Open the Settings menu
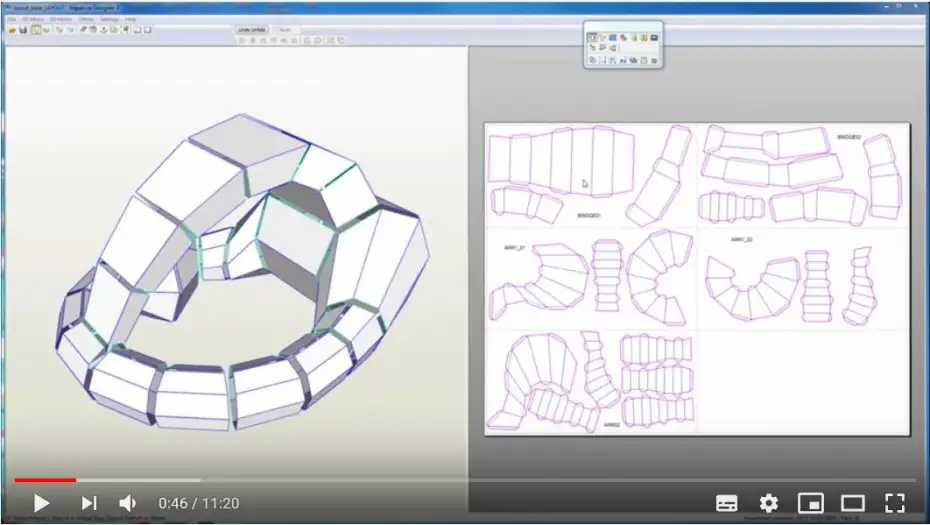Screen dimensions: 930x525 109,20
